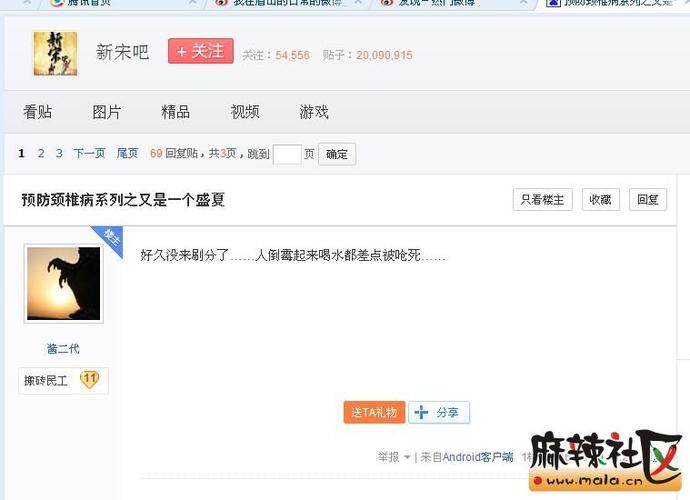Click current page number 1

21,153
